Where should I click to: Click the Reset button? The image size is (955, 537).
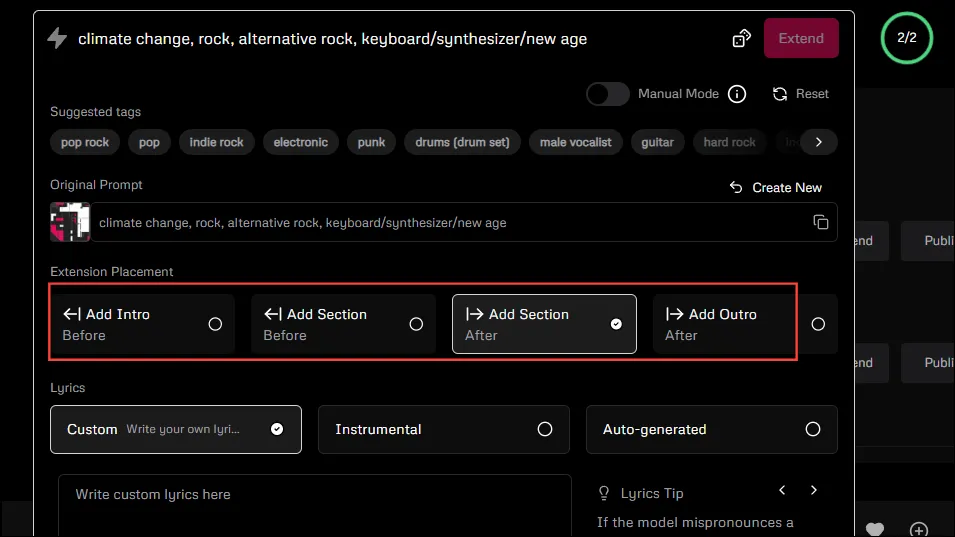coord(800,94)
